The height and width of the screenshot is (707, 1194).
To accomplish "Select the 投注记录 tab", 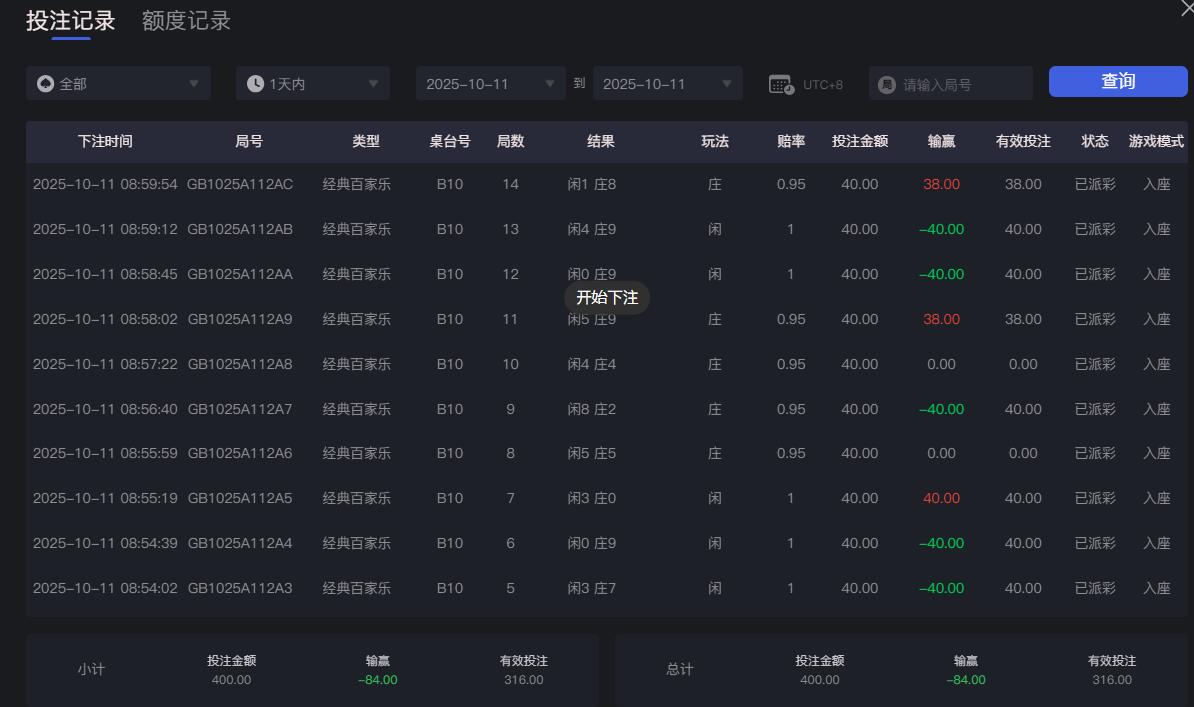I will coord(68,20).
